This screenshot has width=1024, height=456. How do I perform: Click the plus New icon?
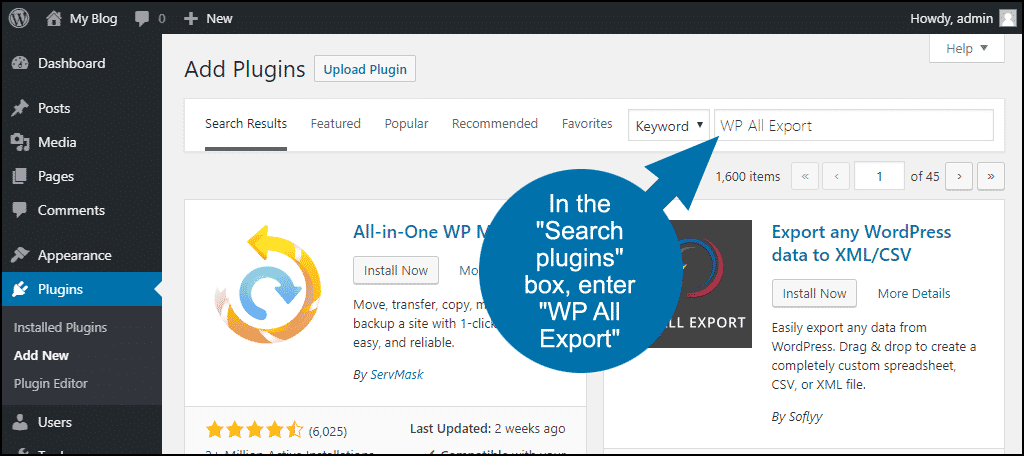click(191, 19)
